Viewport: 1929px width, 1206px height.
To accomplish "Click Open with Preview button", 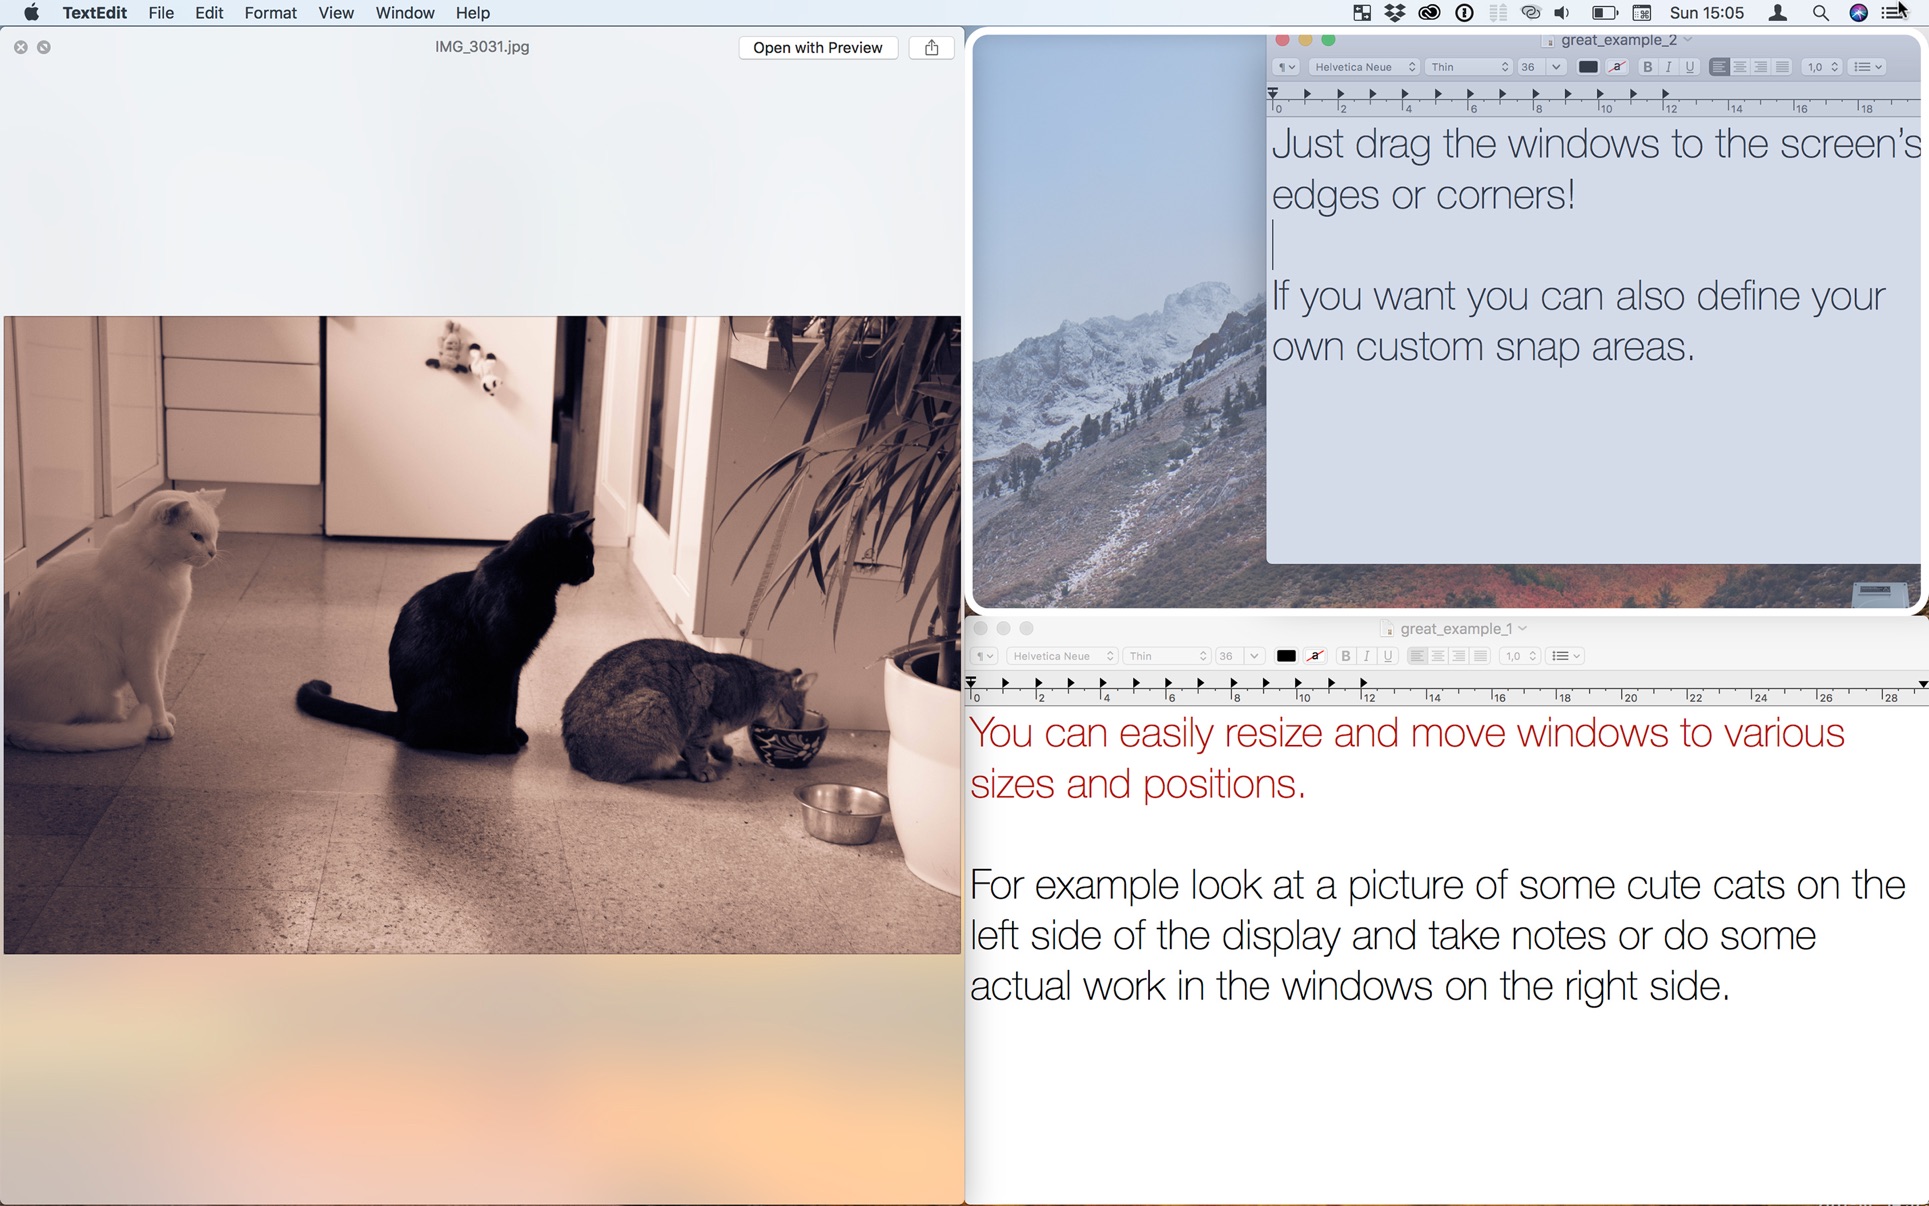I will click(818, 47).
